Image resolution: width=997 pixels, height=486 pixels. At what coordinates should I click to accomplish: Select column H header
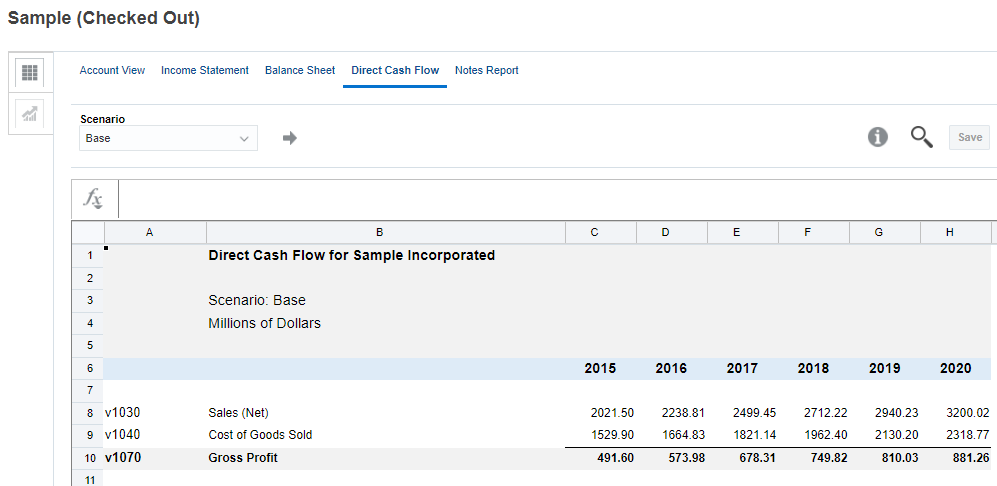(x=956, y=232)
